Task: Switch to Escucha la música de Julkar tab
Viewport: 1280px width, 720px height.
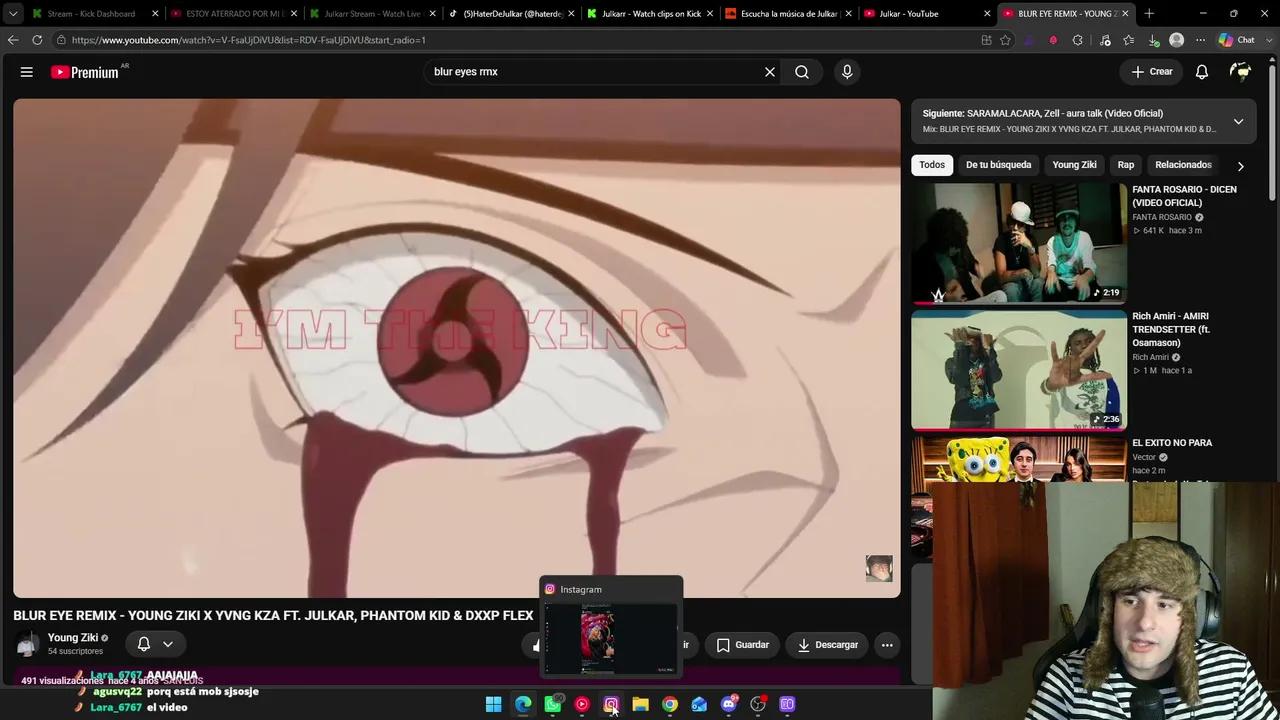Action: pyautogui.click(x=788, y=14)
